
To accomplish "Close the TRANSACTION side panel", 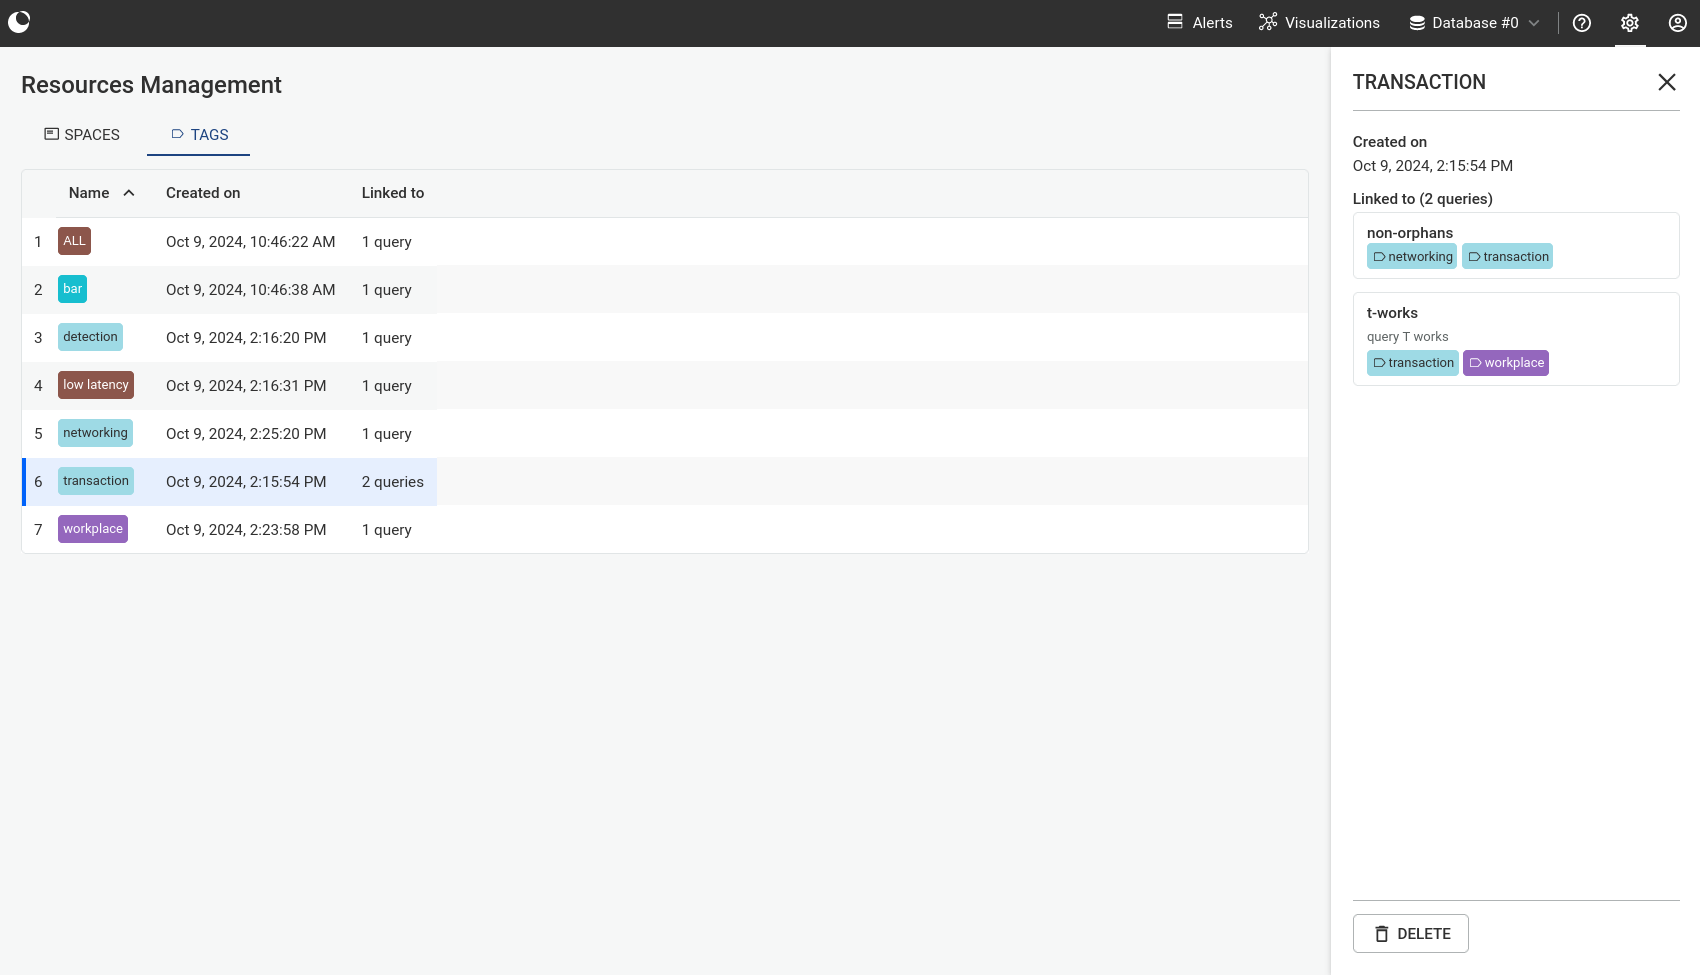I will click(x=1667, y=82).
